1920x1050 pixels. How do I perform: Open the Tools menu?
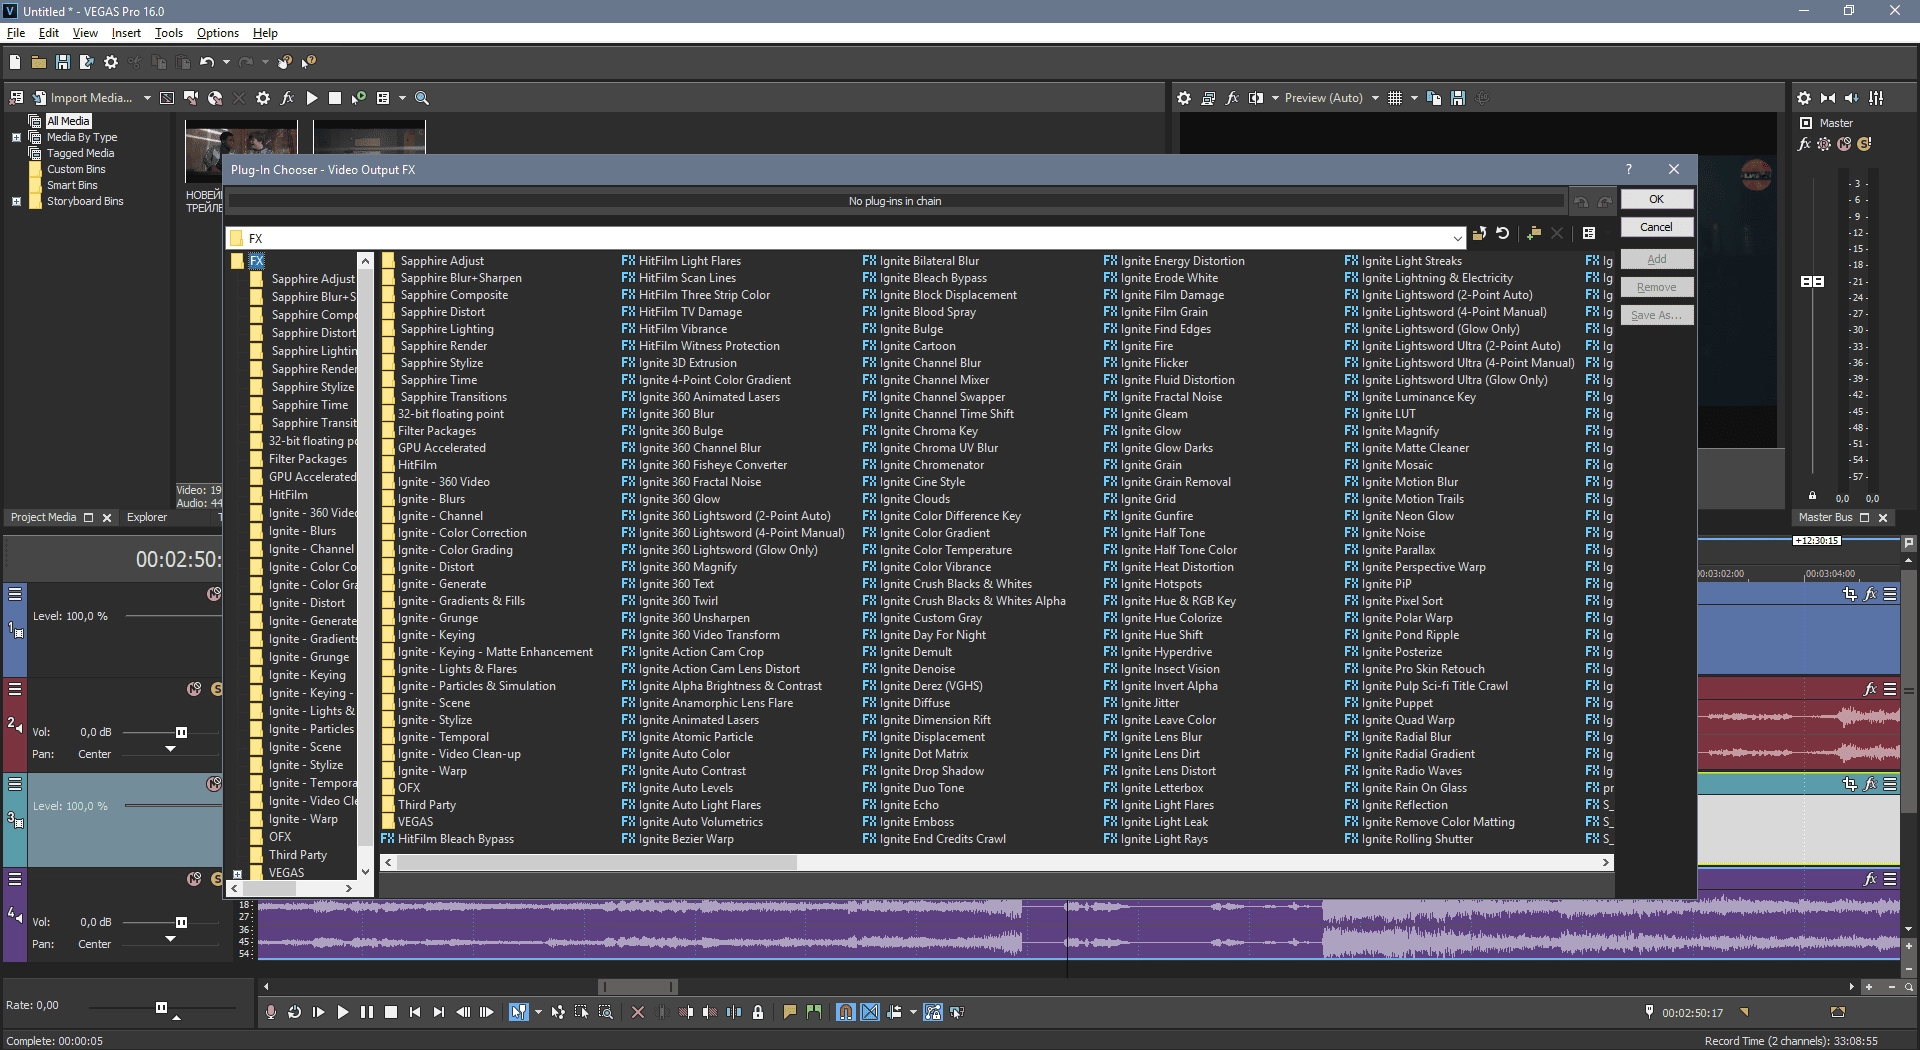[x=169, y=33]
